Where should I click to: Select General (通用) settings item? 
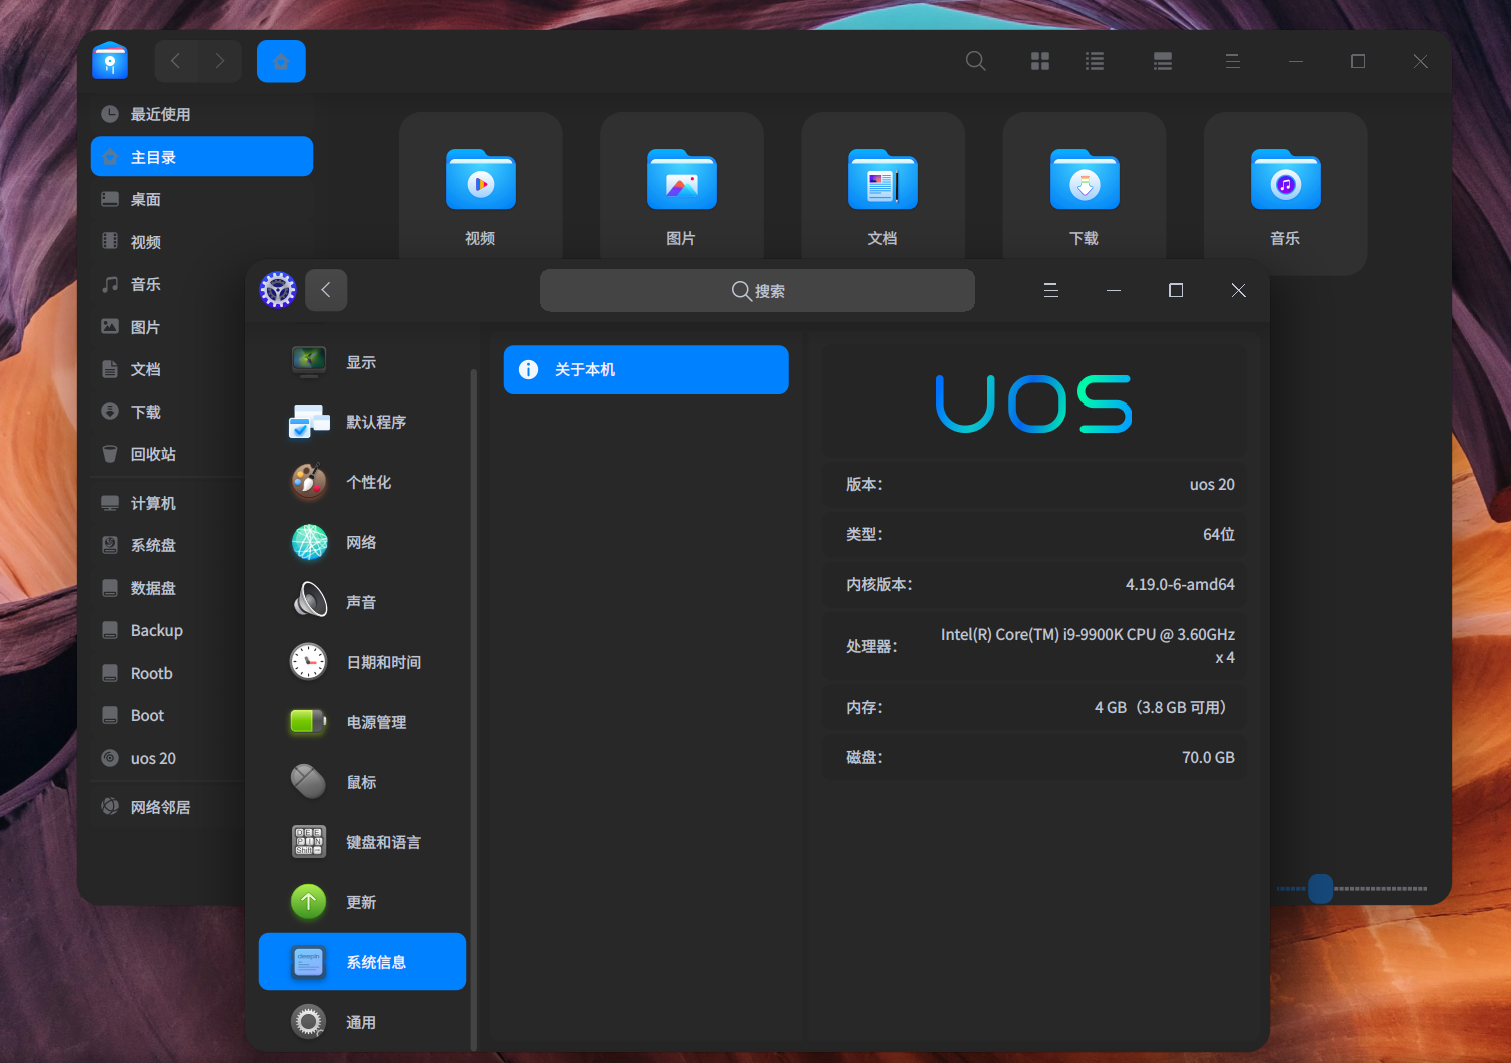coord(362,1022)
